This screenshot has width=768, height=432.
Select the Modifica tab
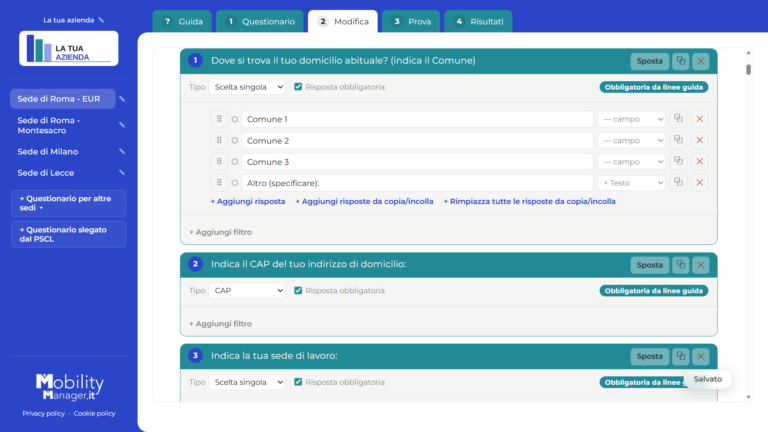(343, 22)
